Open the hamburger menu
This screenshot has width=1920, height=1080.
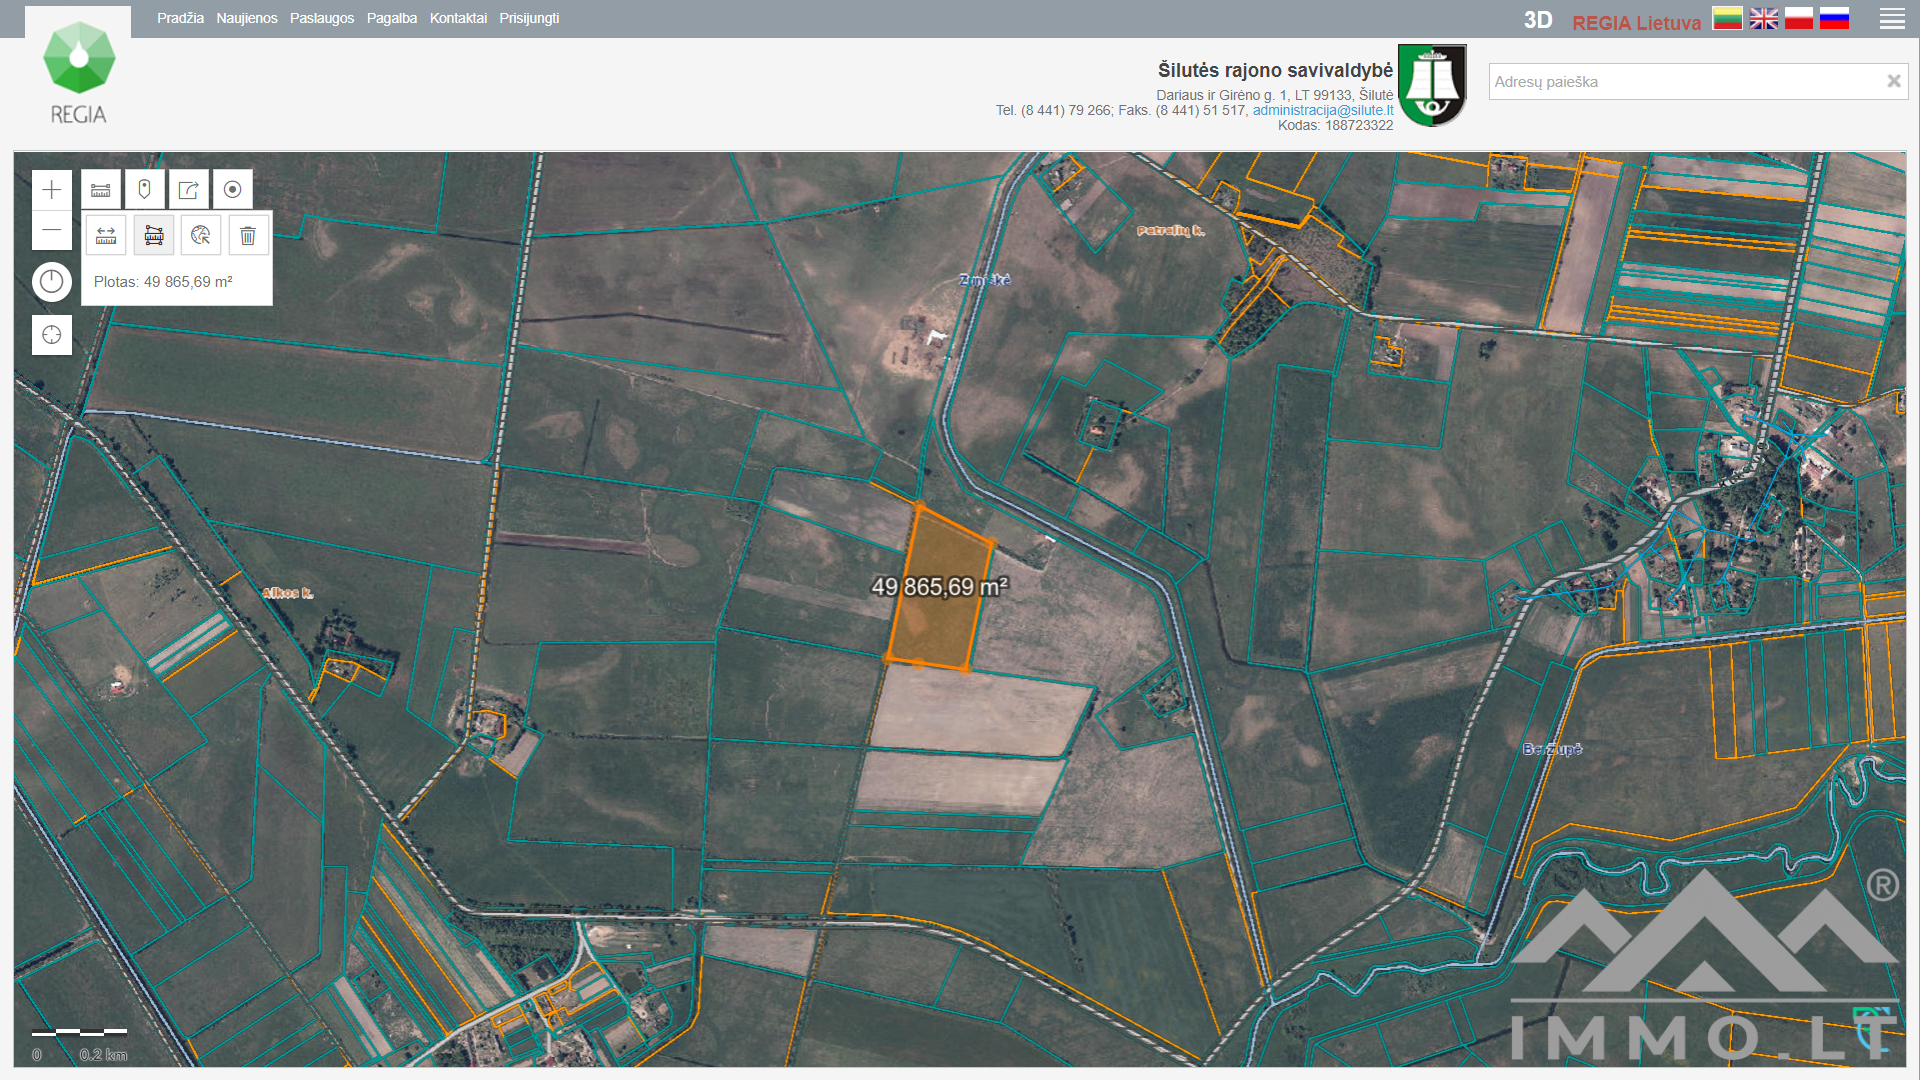1891,19
